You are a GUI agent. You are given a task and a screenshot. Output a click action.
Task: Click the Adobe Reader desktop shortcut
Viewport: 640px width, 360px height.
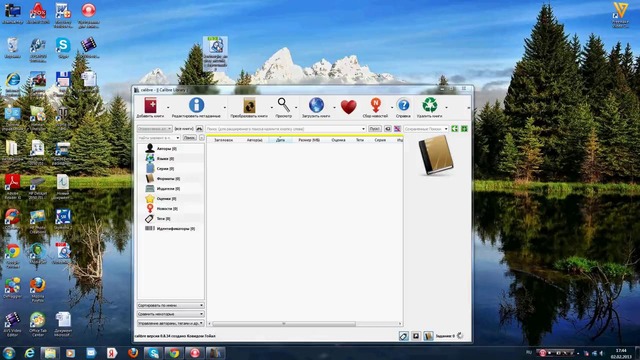pyautogui.click(x=12, y=186)
